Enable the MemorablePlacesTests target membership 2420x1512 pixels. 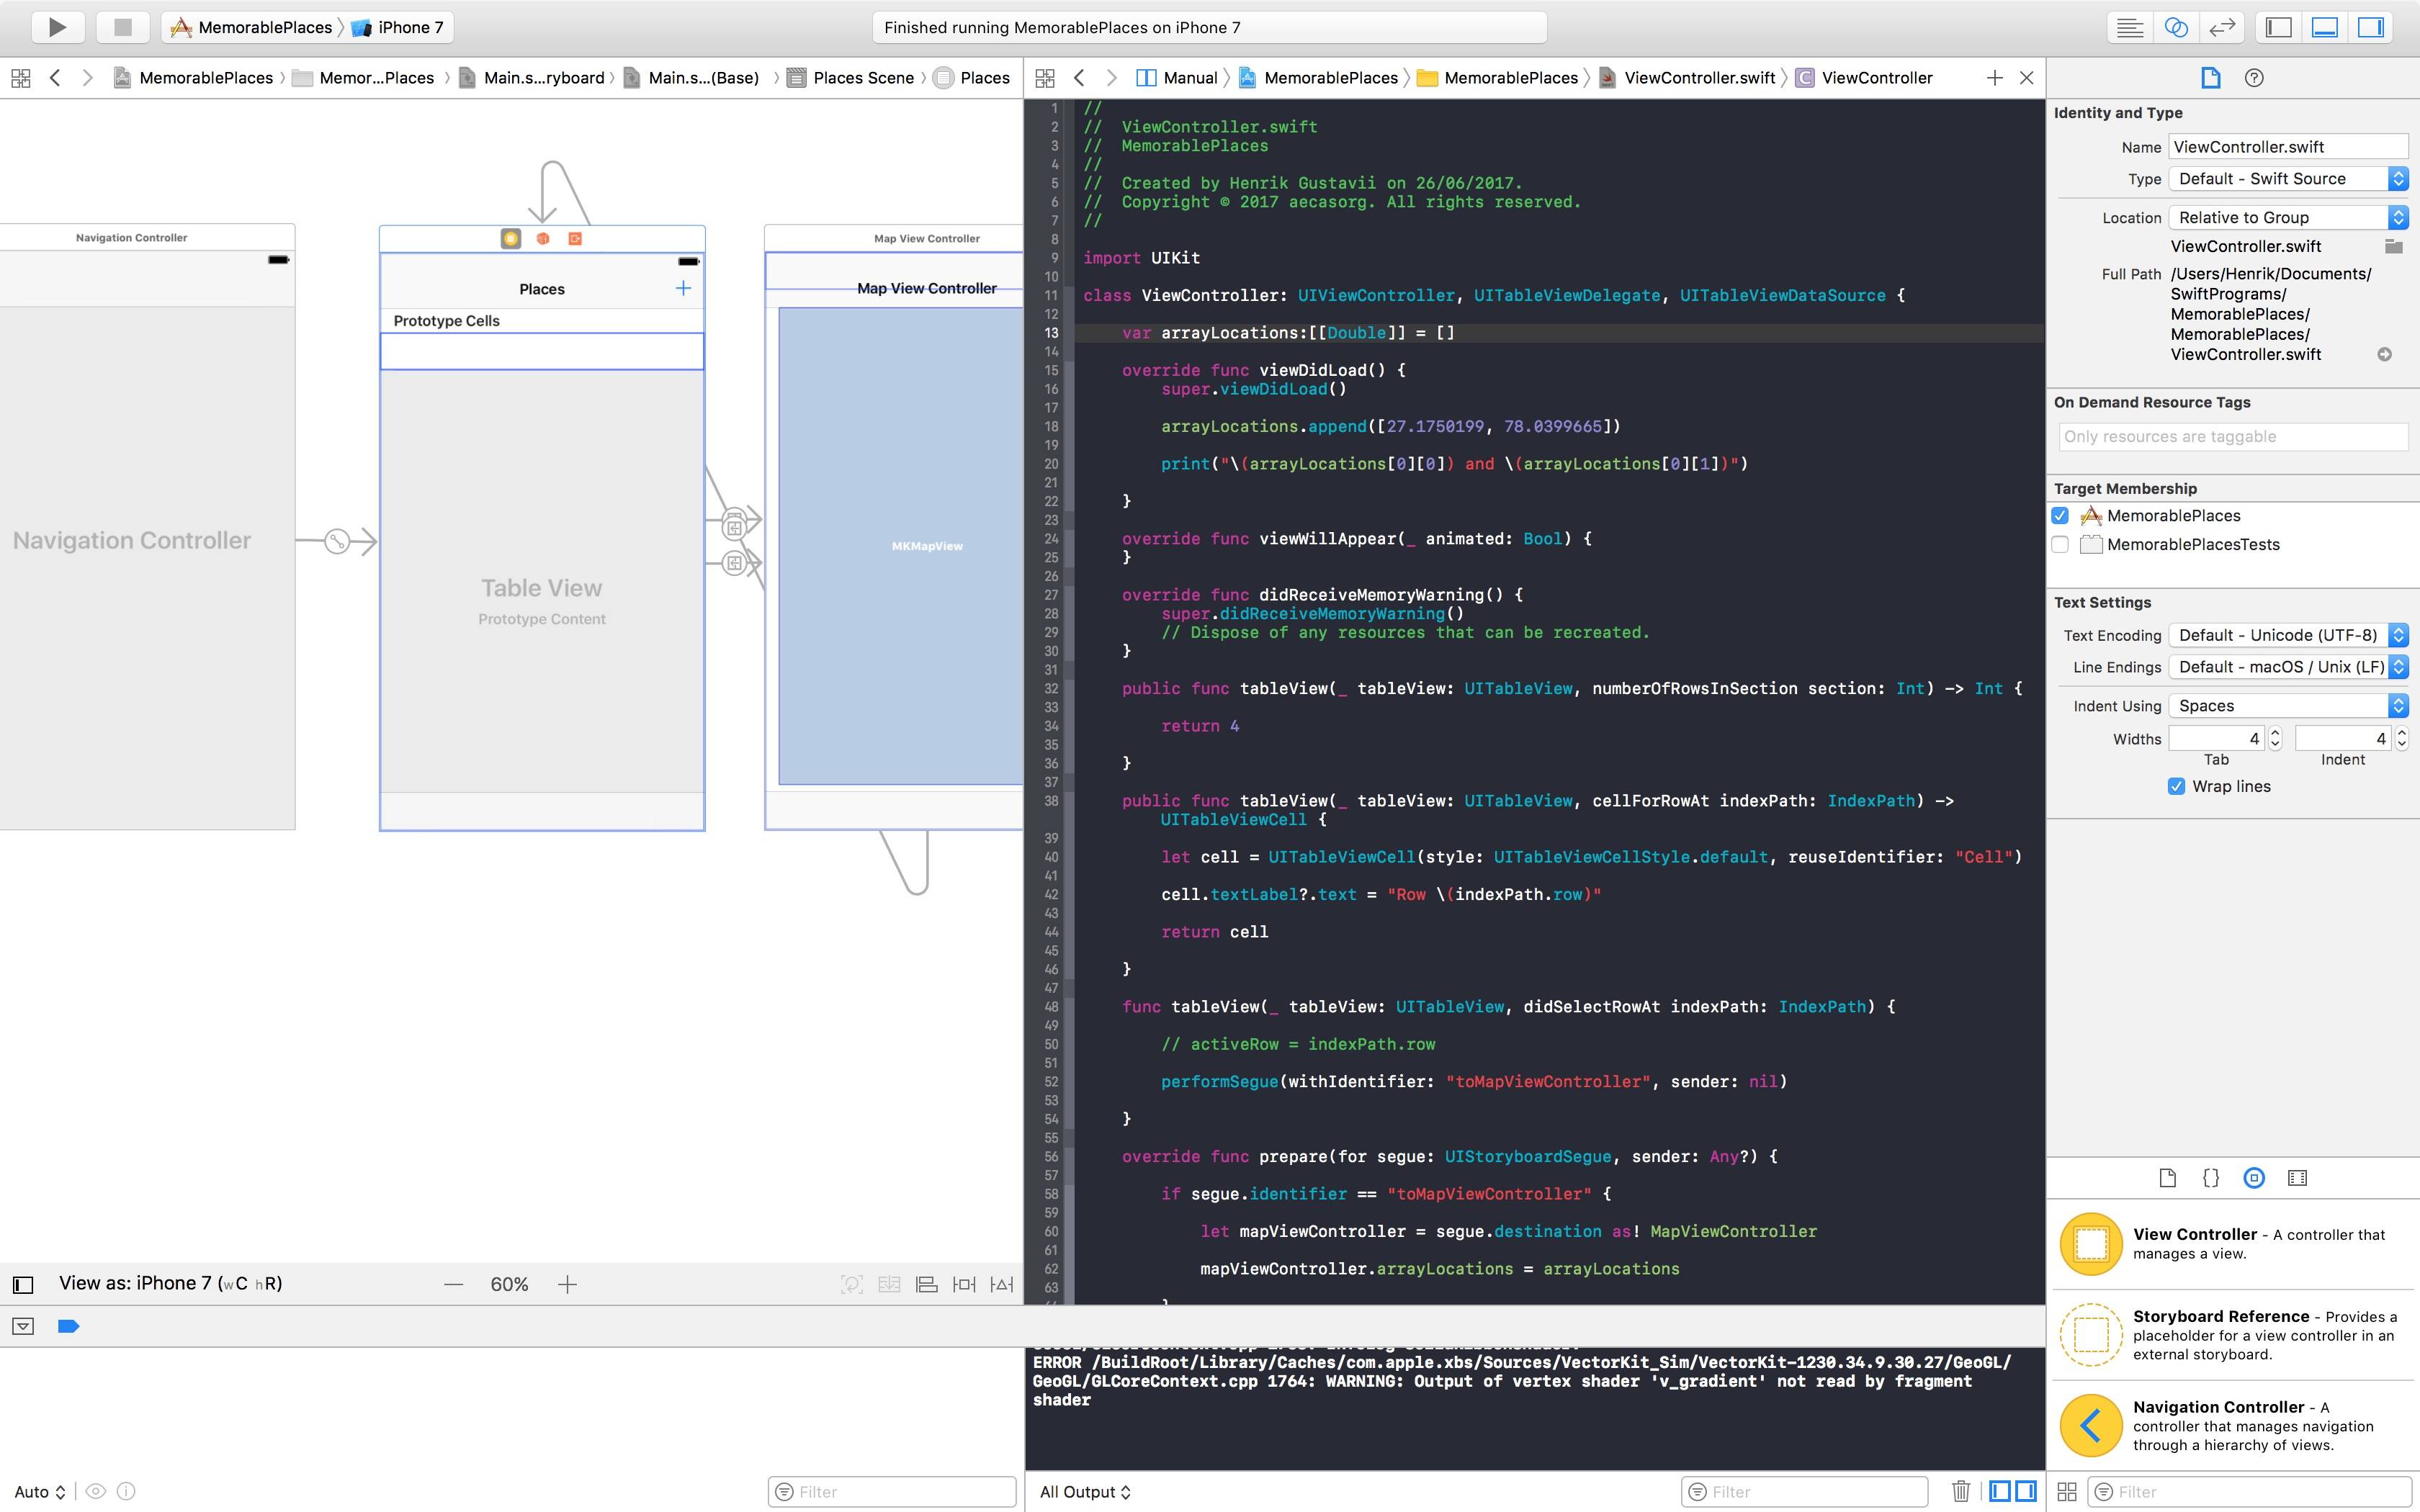pos(2060,545)
